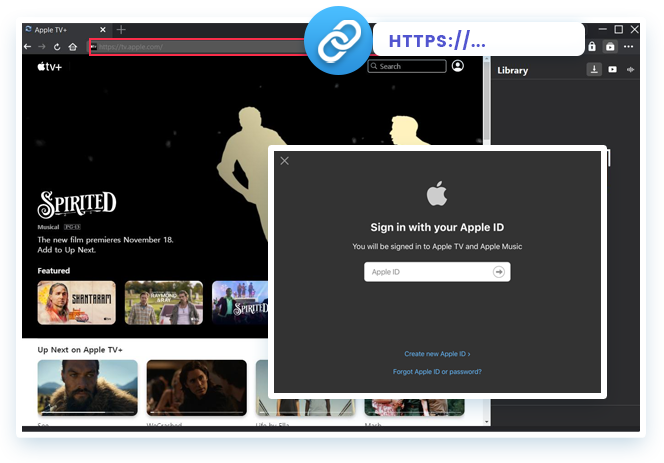Close the Apple TV+ tab

[102, 30]
